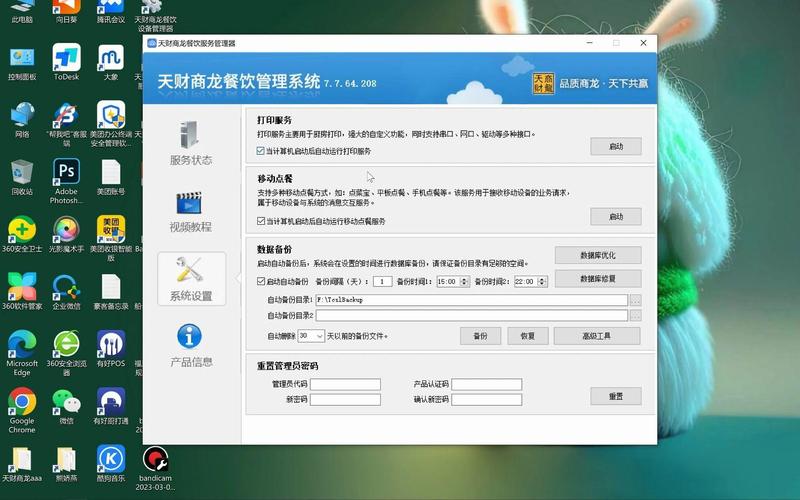Browse for 自动备份目录2 folder
The height and width of the screenshot is (500, 800).
pos(635,316)
